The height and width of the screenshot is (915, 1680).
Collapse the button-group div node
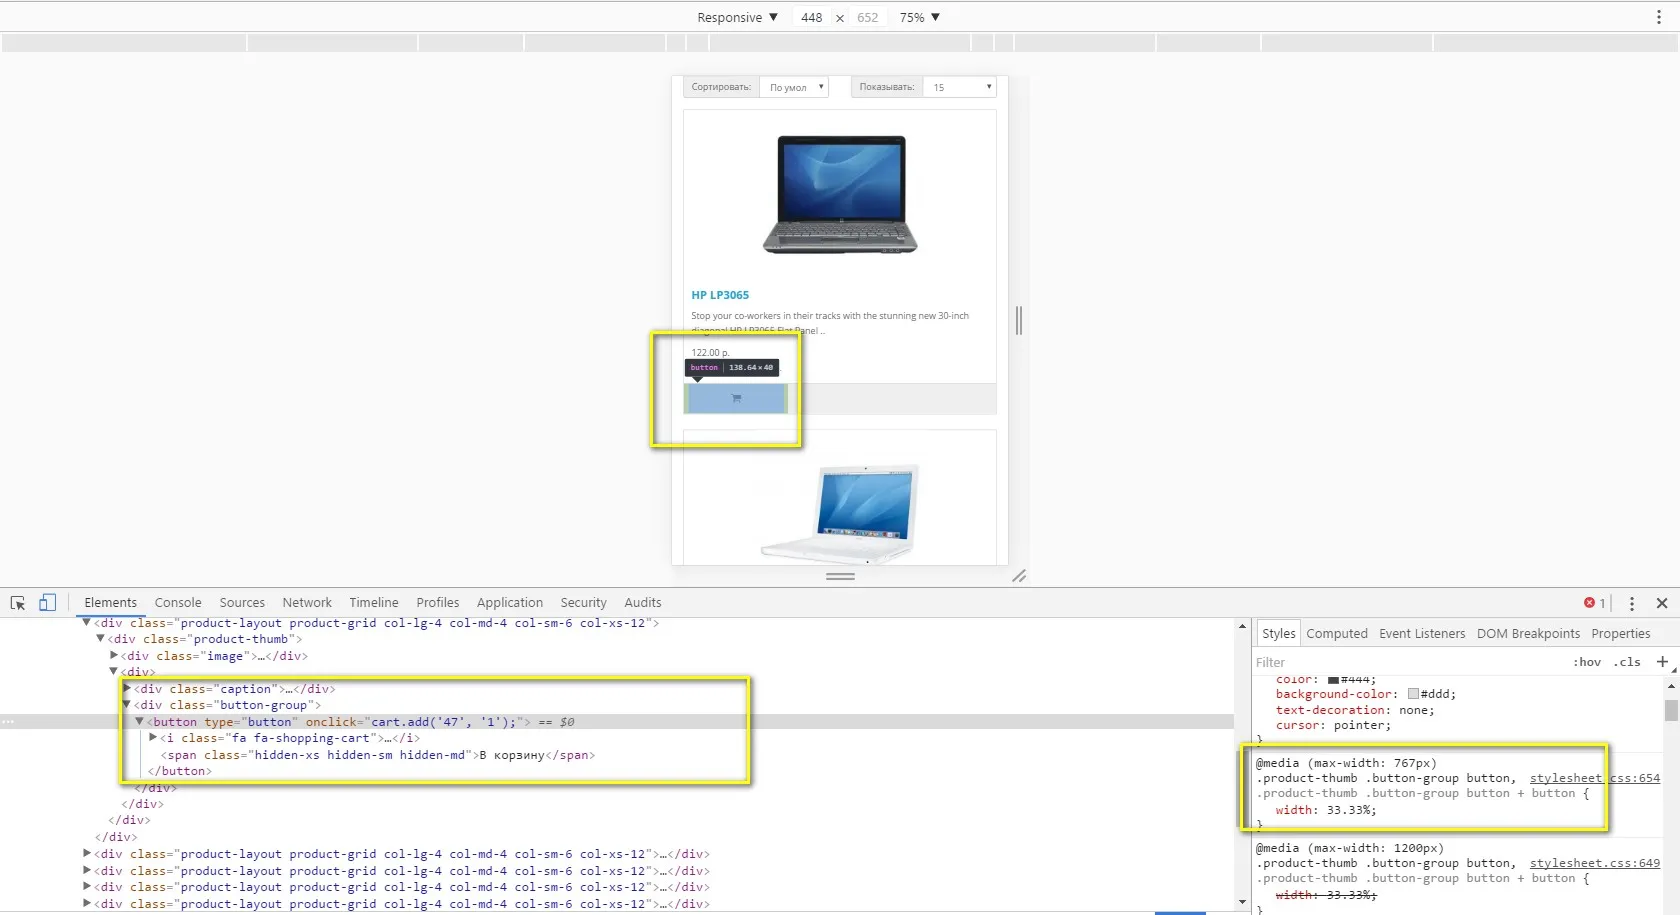(127, 705)
